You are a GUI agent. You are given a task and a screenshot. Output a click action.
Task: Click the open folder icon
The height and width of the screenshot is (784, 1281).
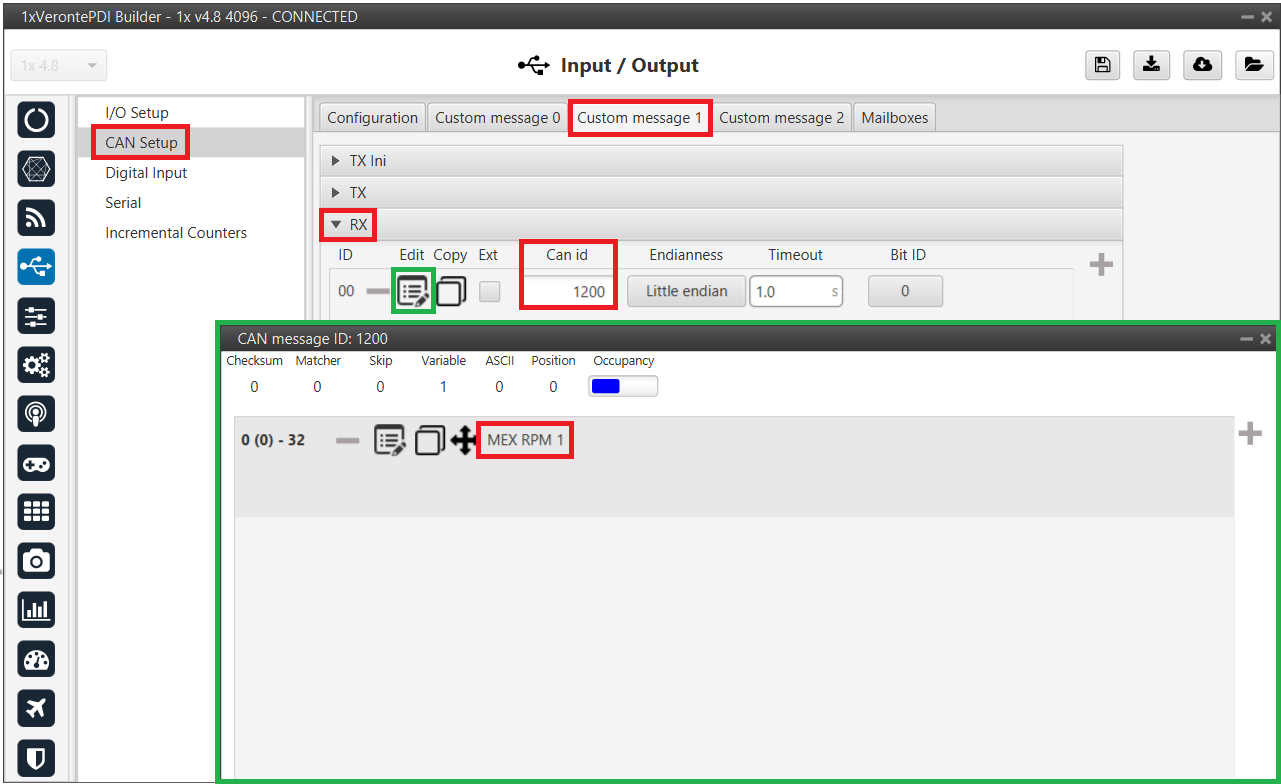coord(1252,65)
